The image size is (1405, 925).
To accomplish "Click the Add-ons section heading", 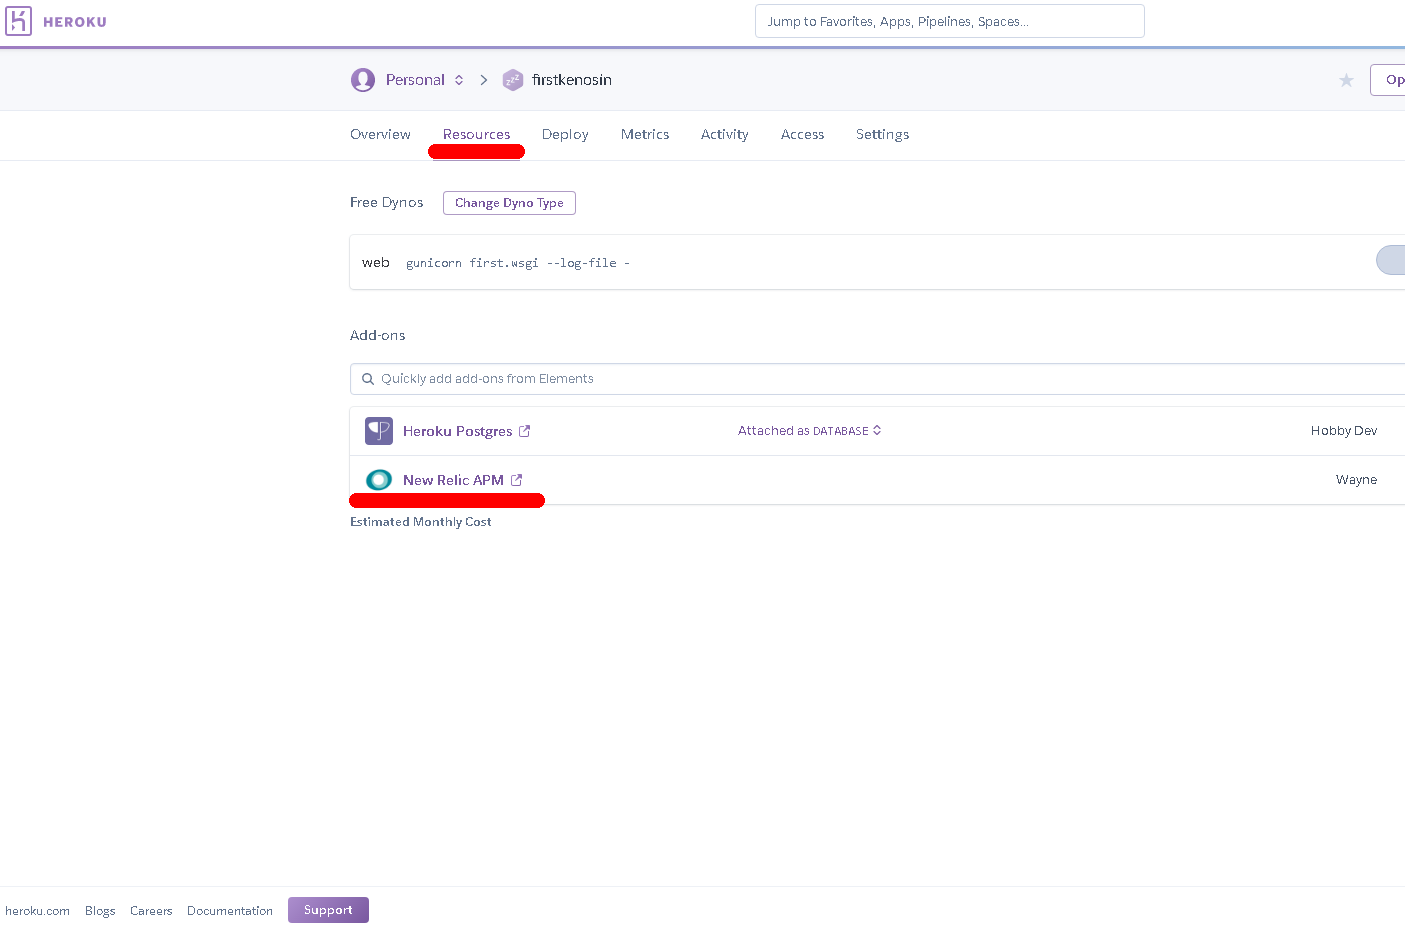I will coord(378,335).
